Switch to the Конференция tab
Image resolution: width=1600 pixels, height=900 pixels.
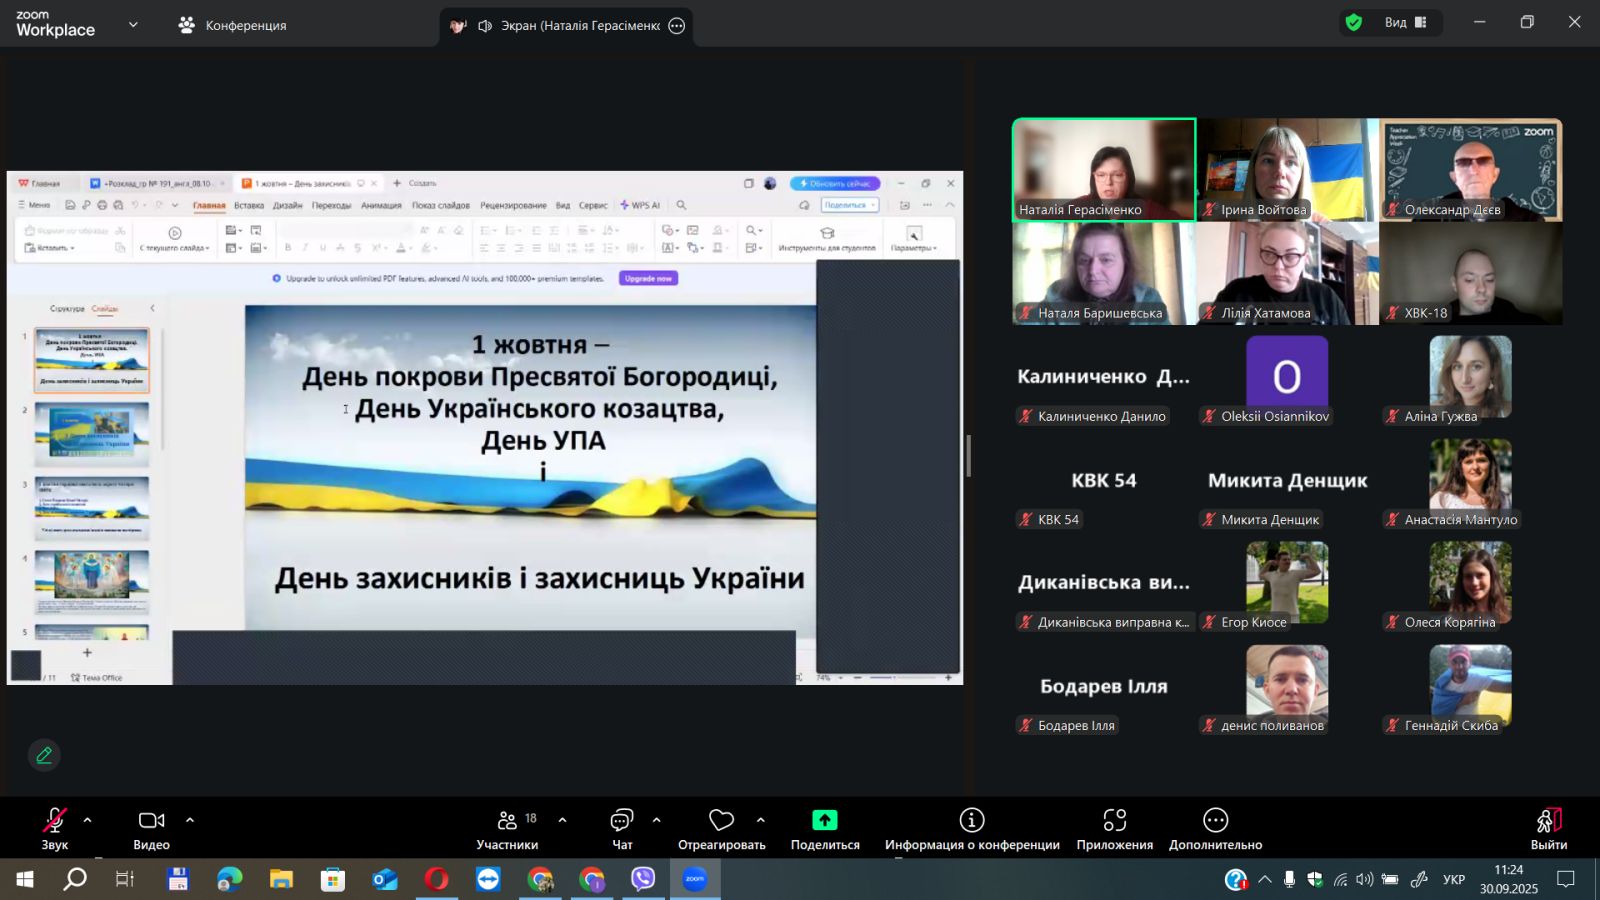pos(232,26)
